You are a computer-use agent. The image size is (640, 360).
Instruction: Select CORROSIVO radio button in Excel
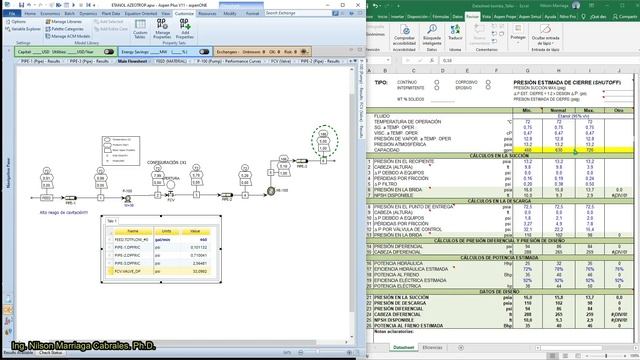(x=488, y=82)
